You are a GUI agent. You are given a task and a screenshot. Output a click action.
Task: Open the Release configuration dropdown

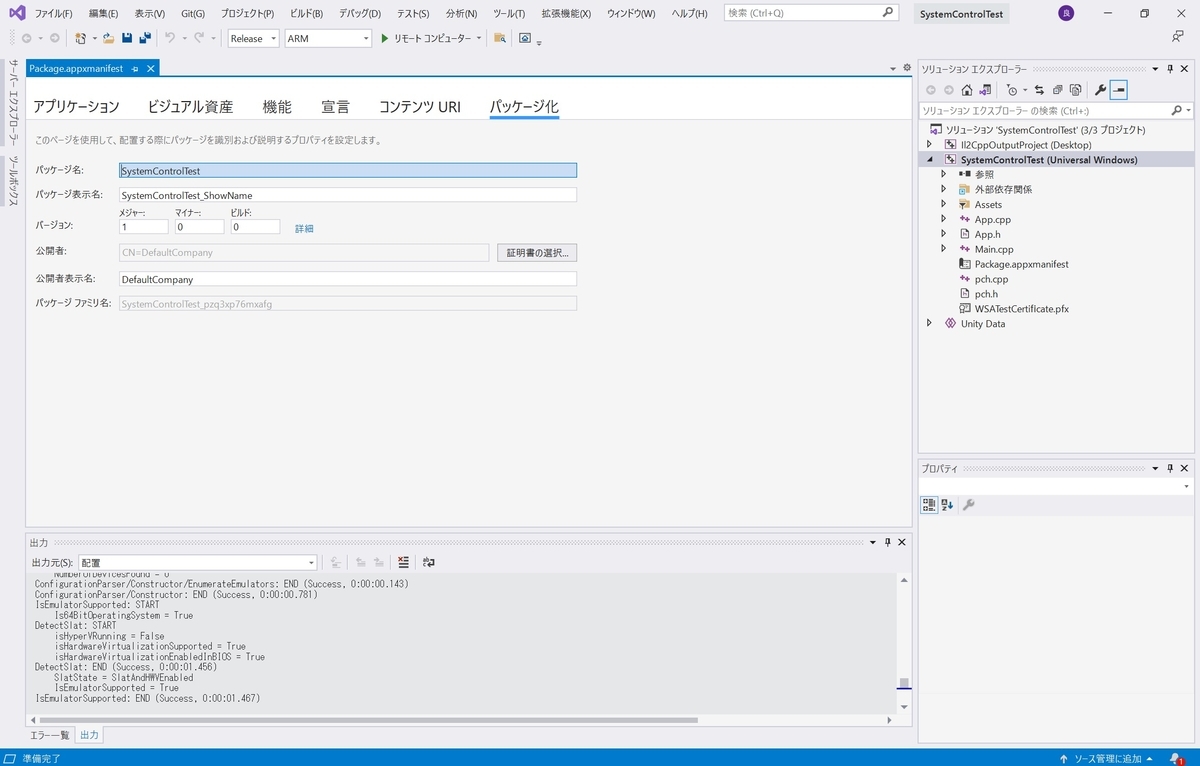tap(253, 38)
